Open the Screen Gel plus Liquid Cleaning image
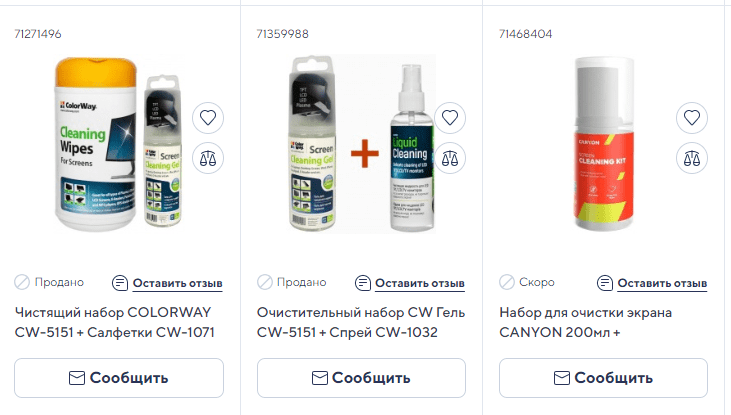The width and height of the screenshot is (731, 415). [362, 144]
